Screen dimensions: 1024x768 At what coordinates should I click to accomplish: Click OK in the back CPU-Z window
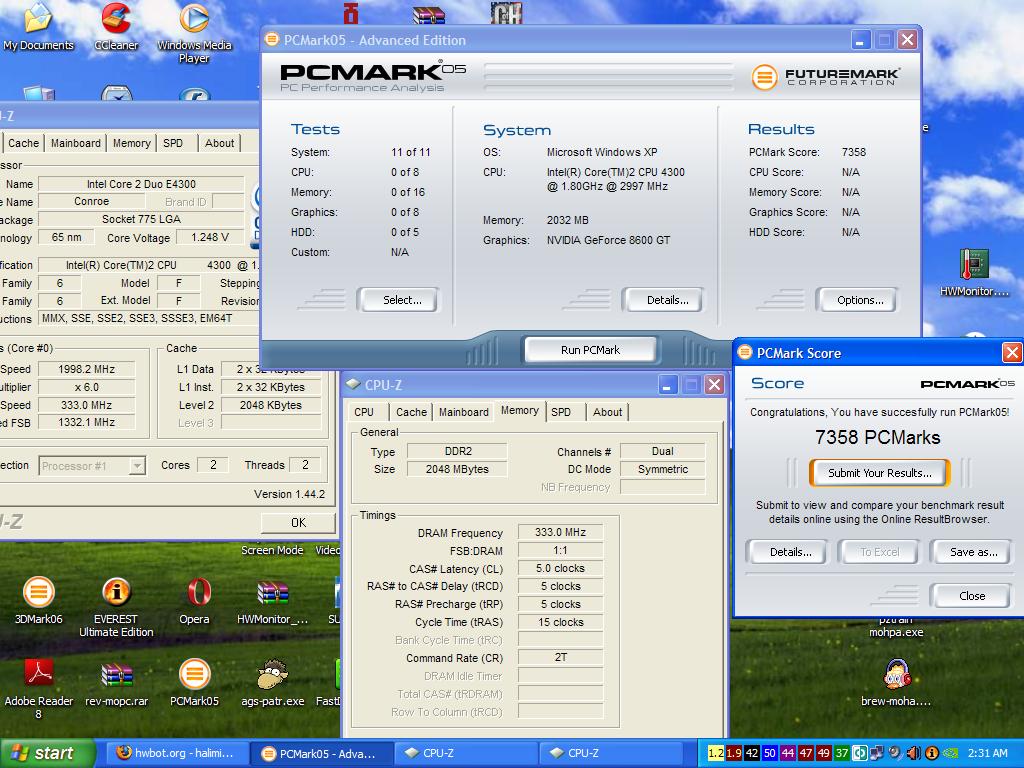click(298, 522)
